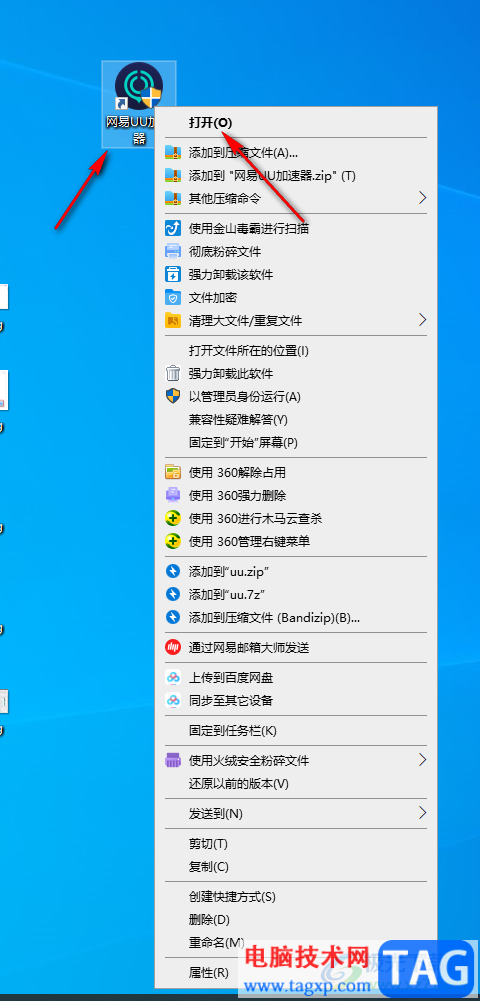
Task: Click the 百度网盘 icon beside 上传到百度网盘
Action: click(173, 677)
